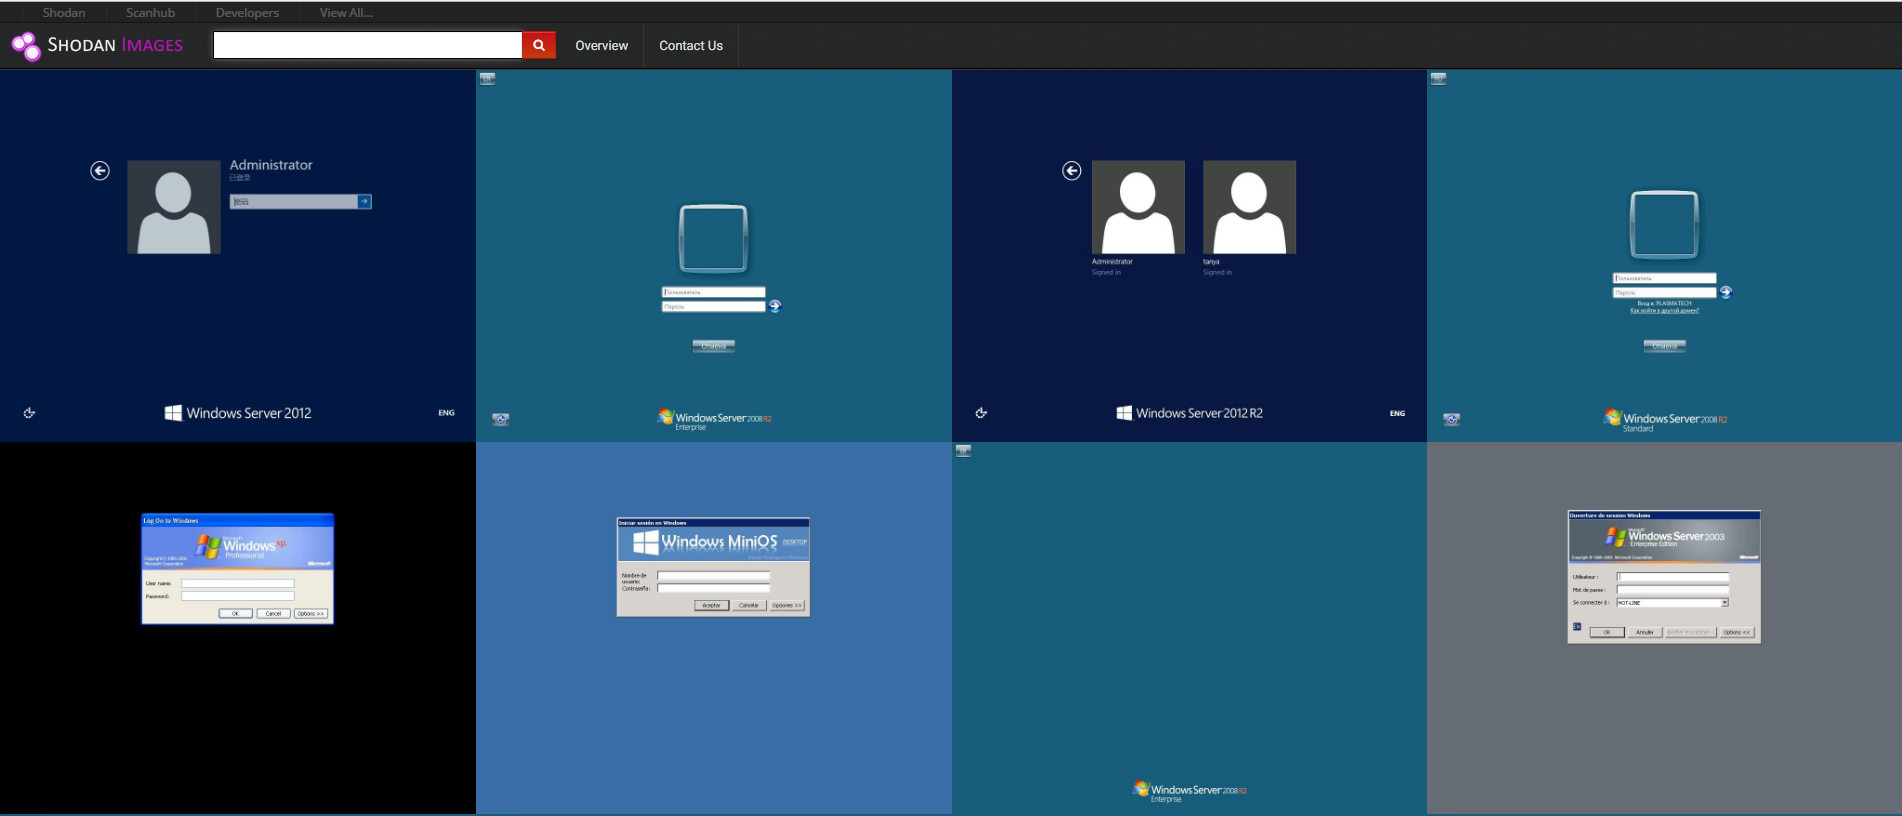Open the Contact Us link

tap(690, 46)
